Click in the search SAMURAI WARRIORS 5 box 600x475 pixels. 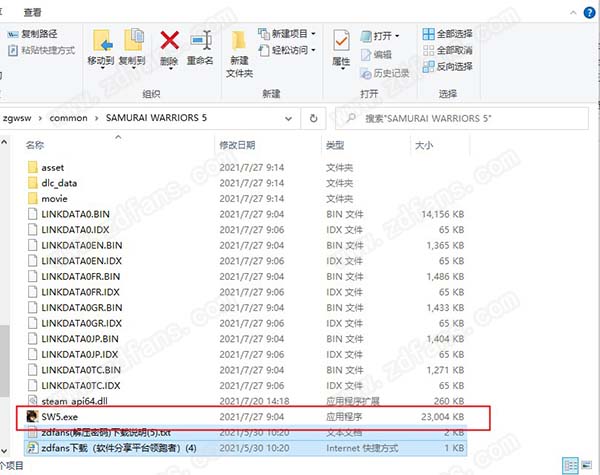462,118
